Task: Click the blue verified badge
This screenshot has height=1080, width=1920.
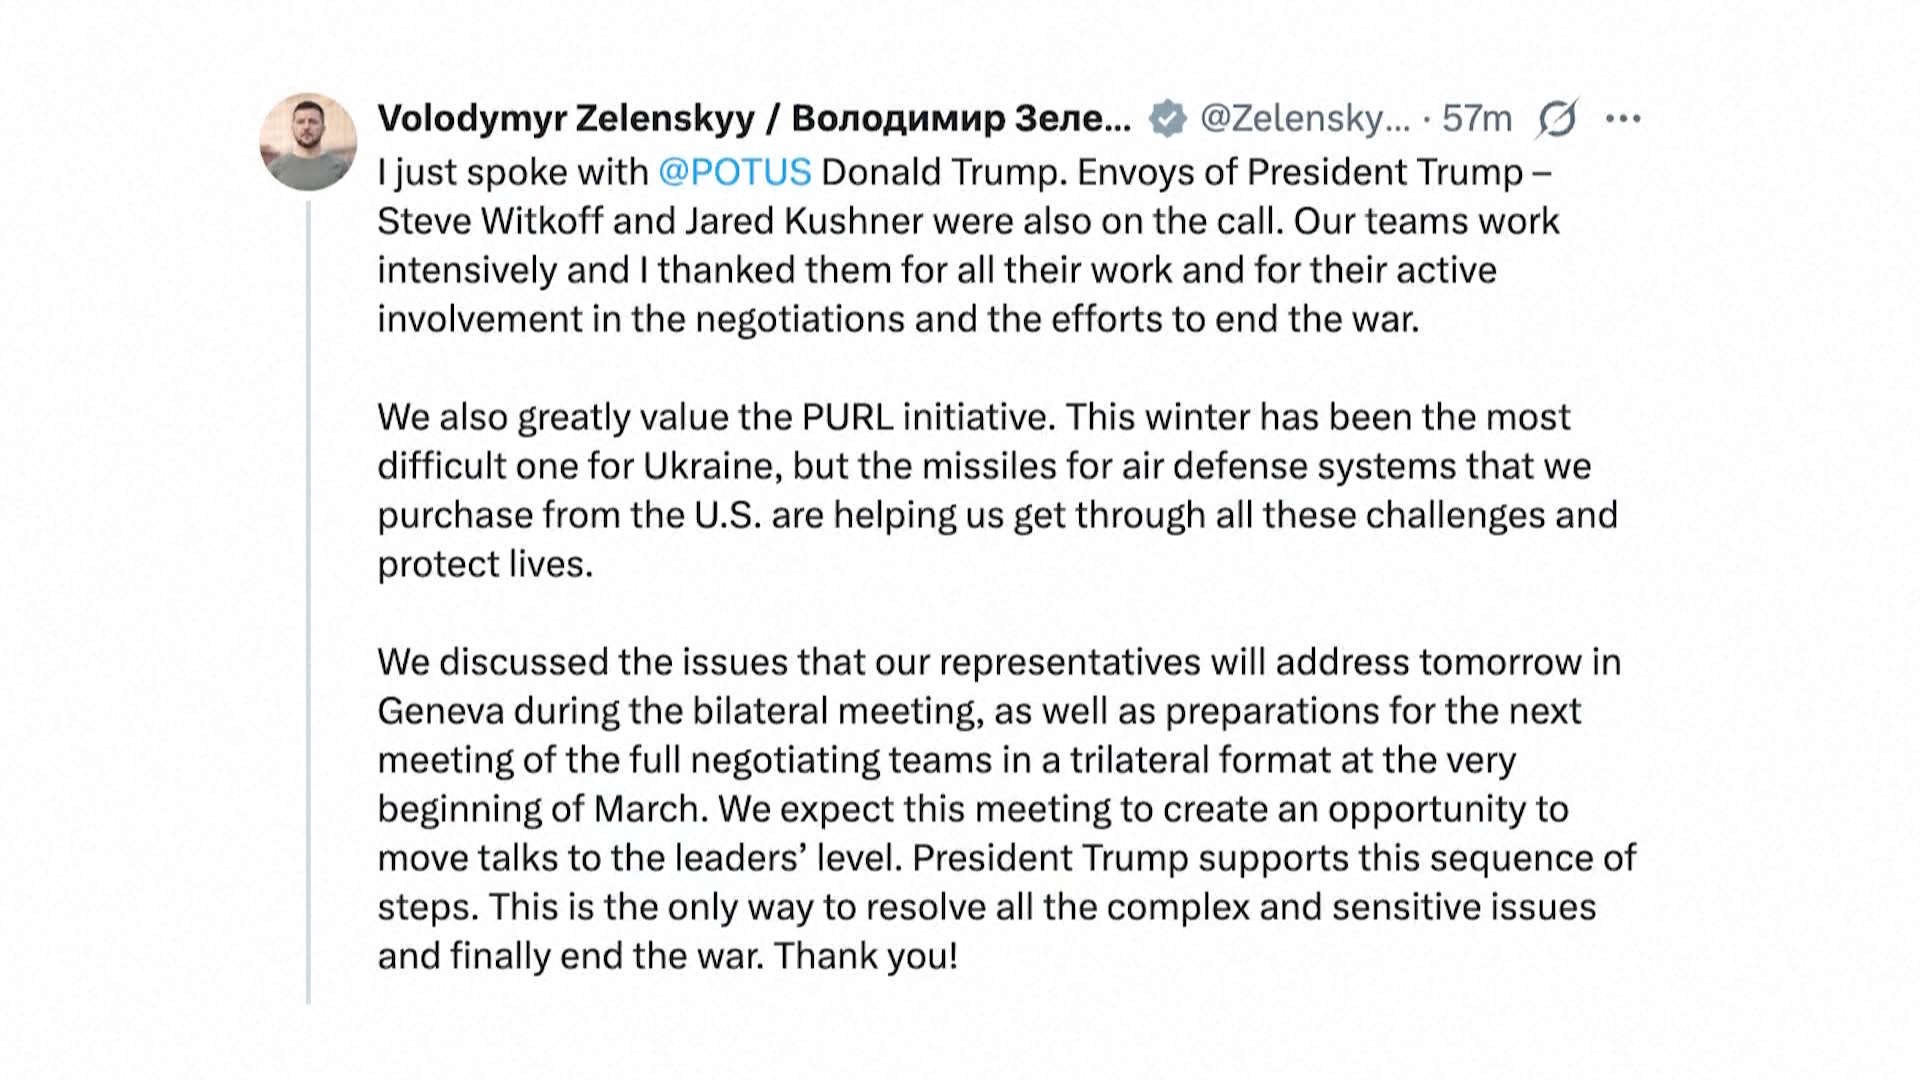Action: 1166,119
